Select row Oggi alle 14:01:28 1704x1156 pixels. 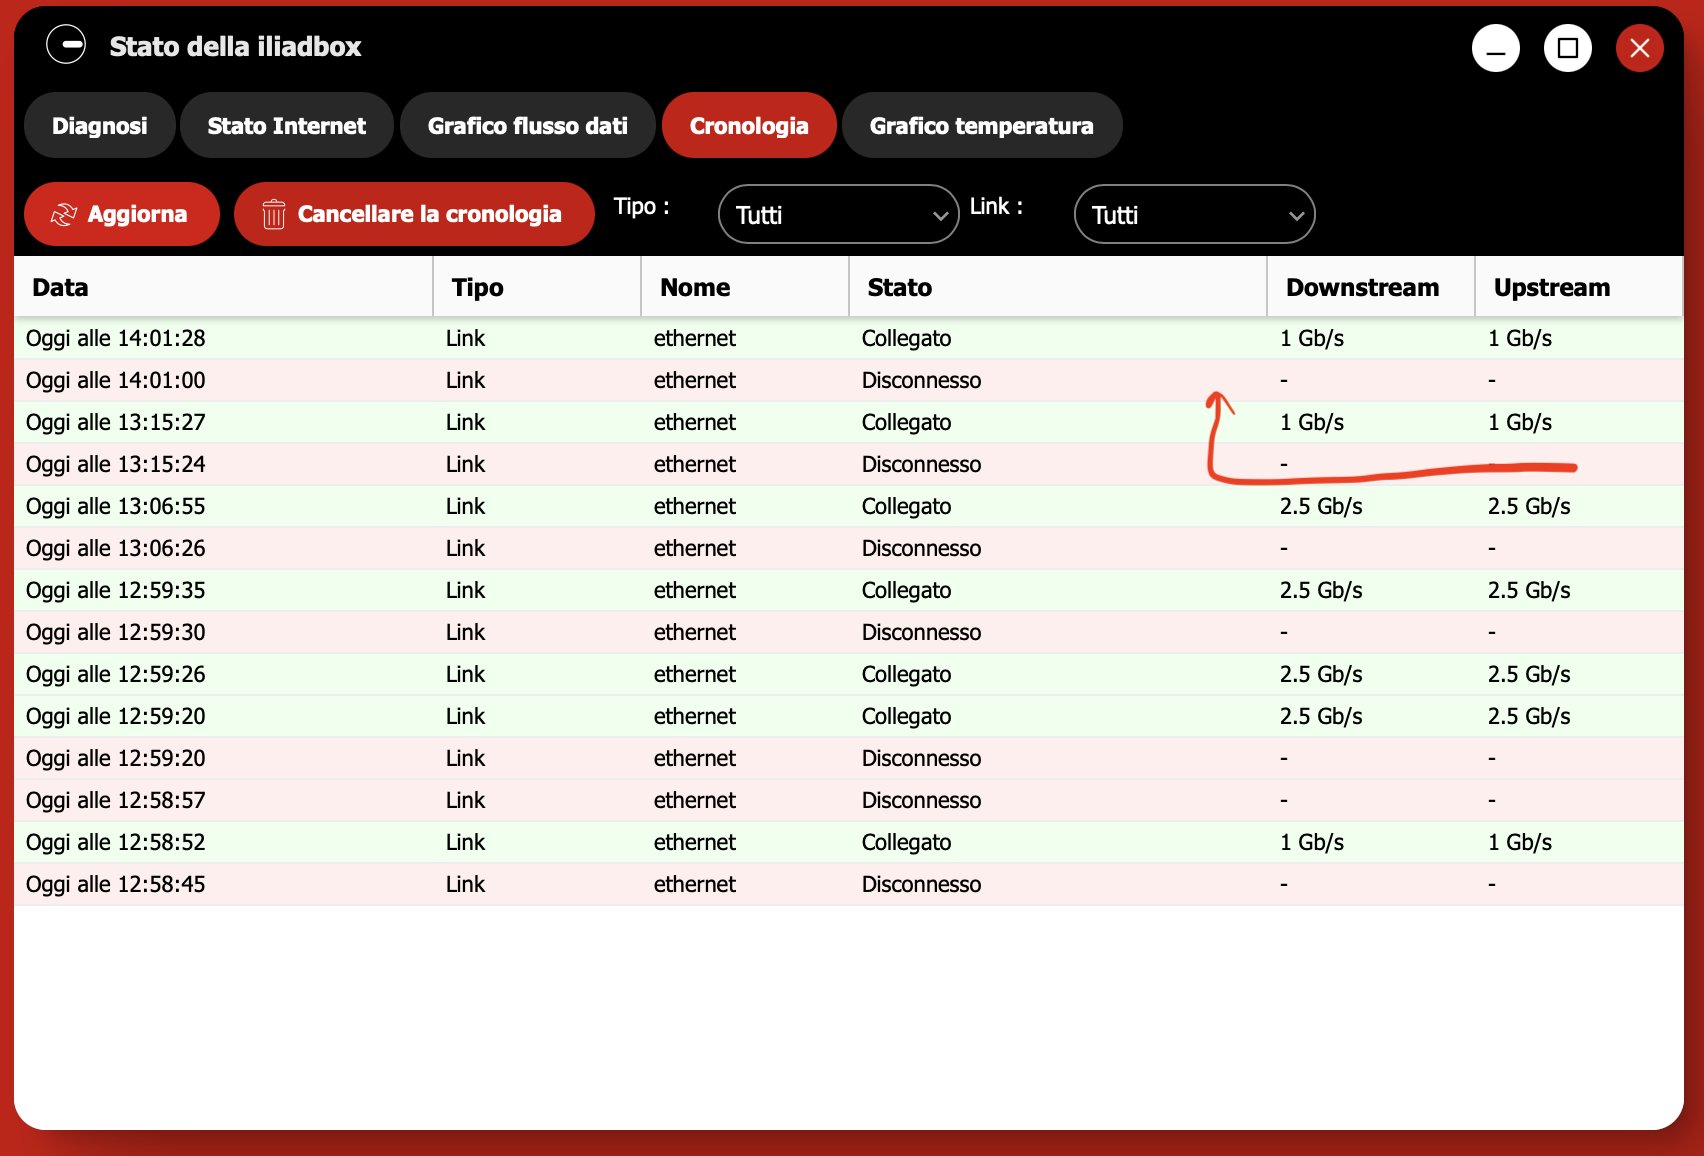pyautogui.click(x=849, y=338)
